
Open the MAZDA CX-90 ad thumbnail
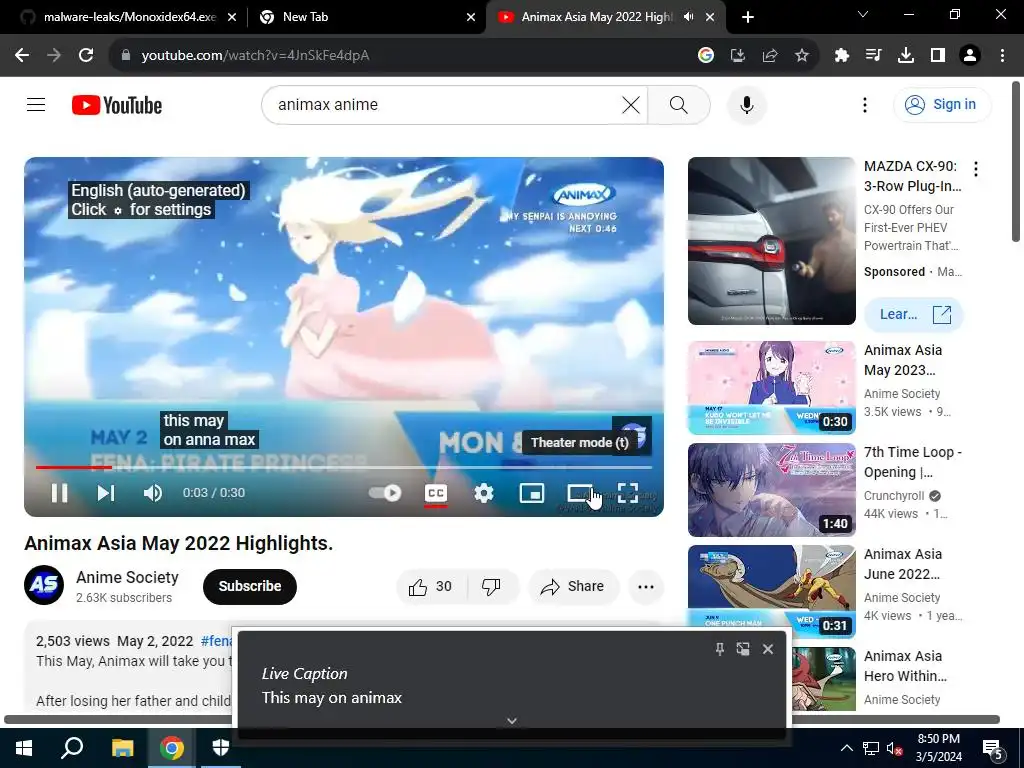coord(771,241)
